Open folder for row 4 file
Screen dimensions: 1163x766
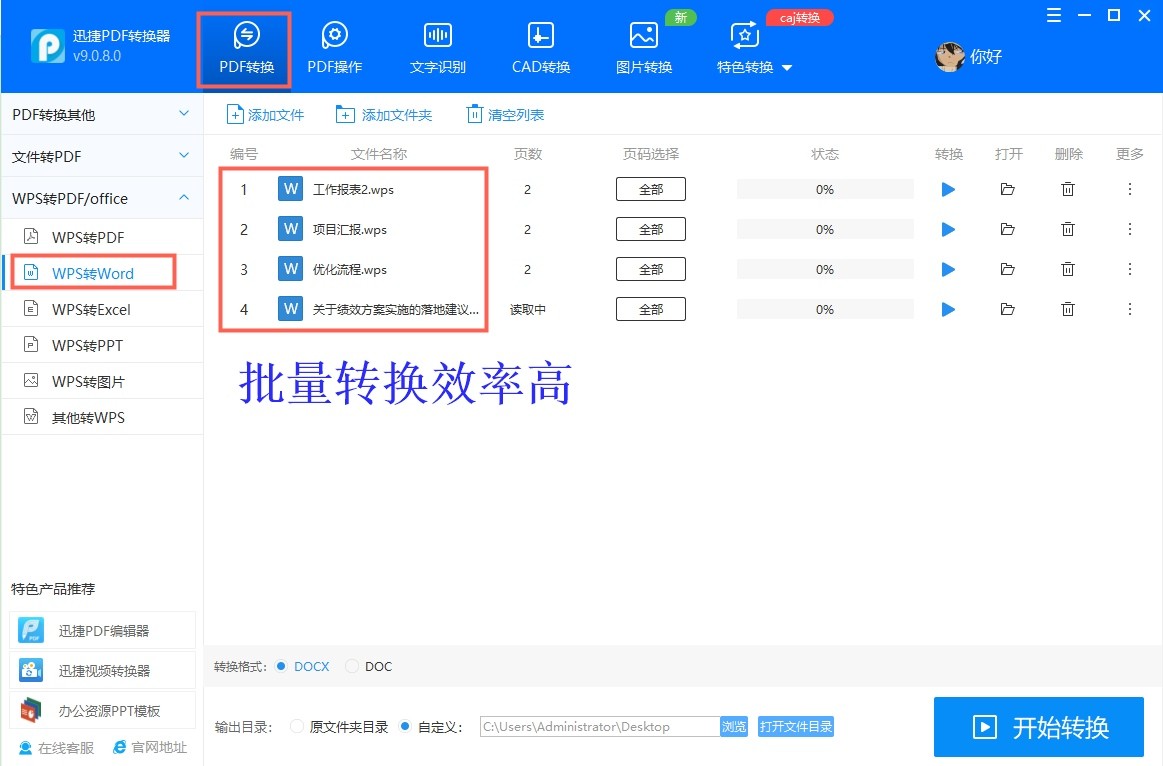(x=1007, y=309)
